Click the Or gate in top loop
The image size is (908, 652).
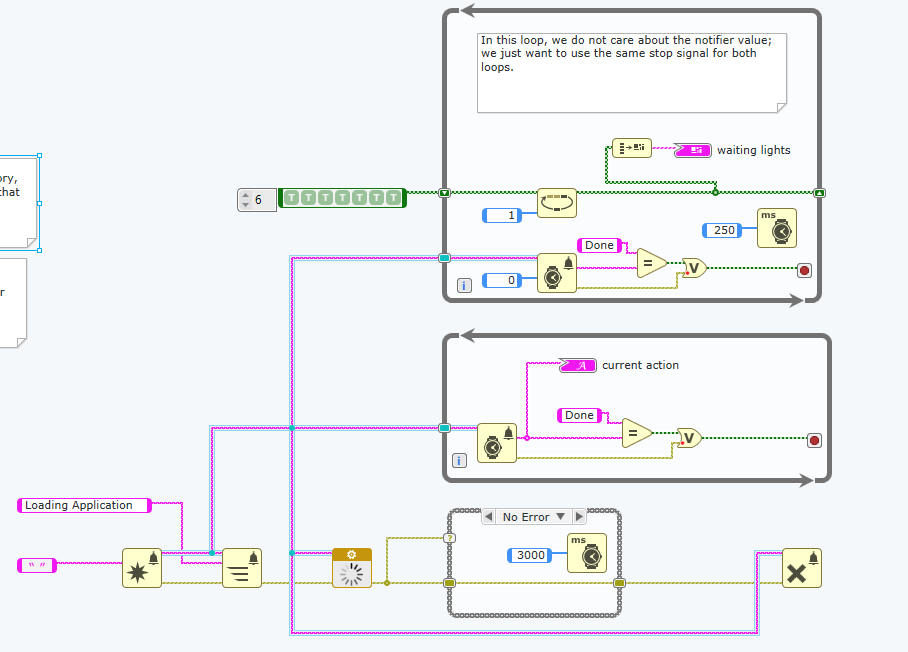coord(694,268)
